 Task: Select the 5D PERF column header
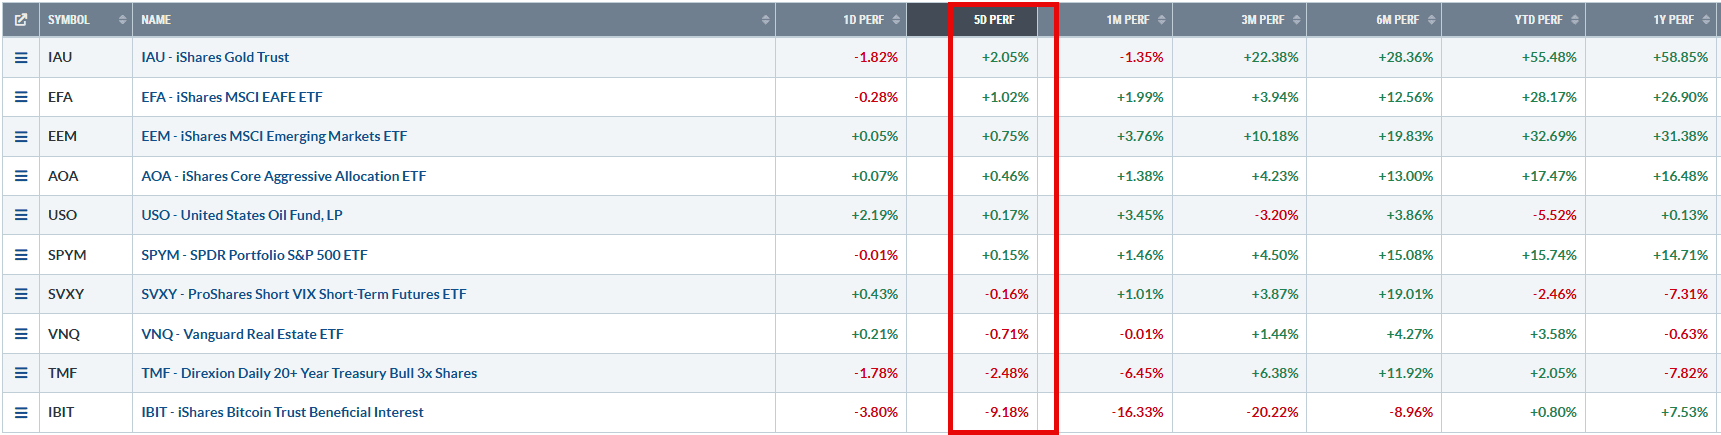coord(994,20)
